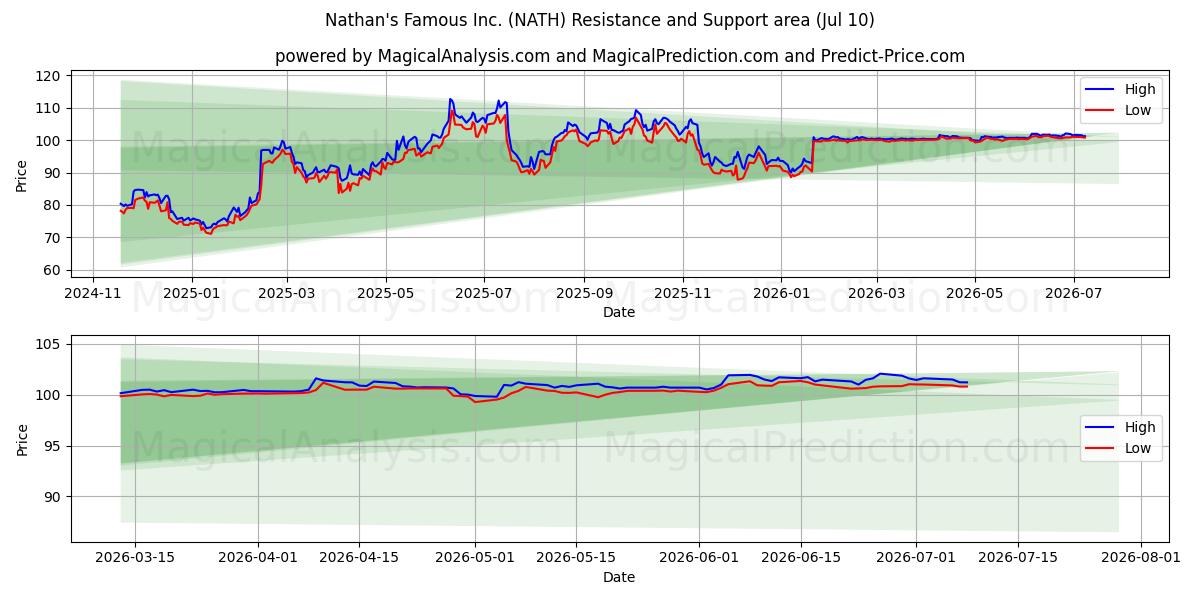Click the 2026-05-15 date tick label
The height and width of the screenshot is (600, 1200).
pyautogui.click(x=576, y=559)
